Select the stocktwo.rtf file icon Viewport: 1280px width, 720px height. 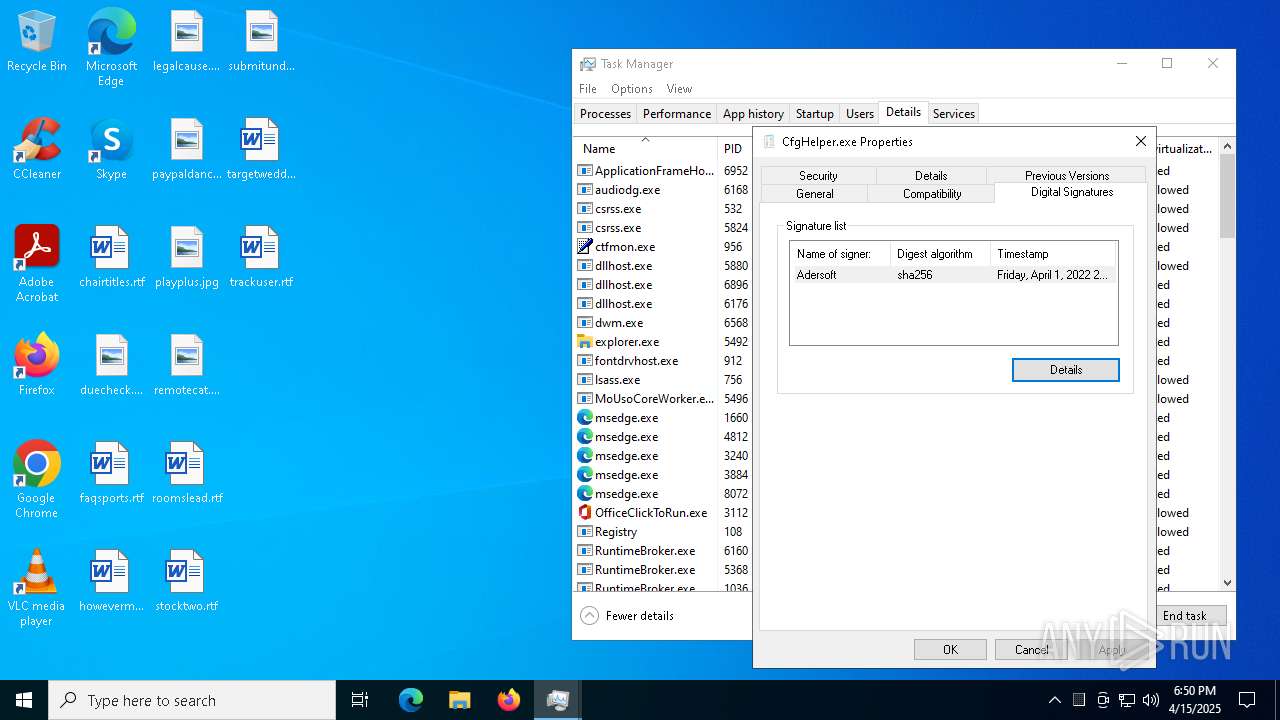(x=186, y=581)
